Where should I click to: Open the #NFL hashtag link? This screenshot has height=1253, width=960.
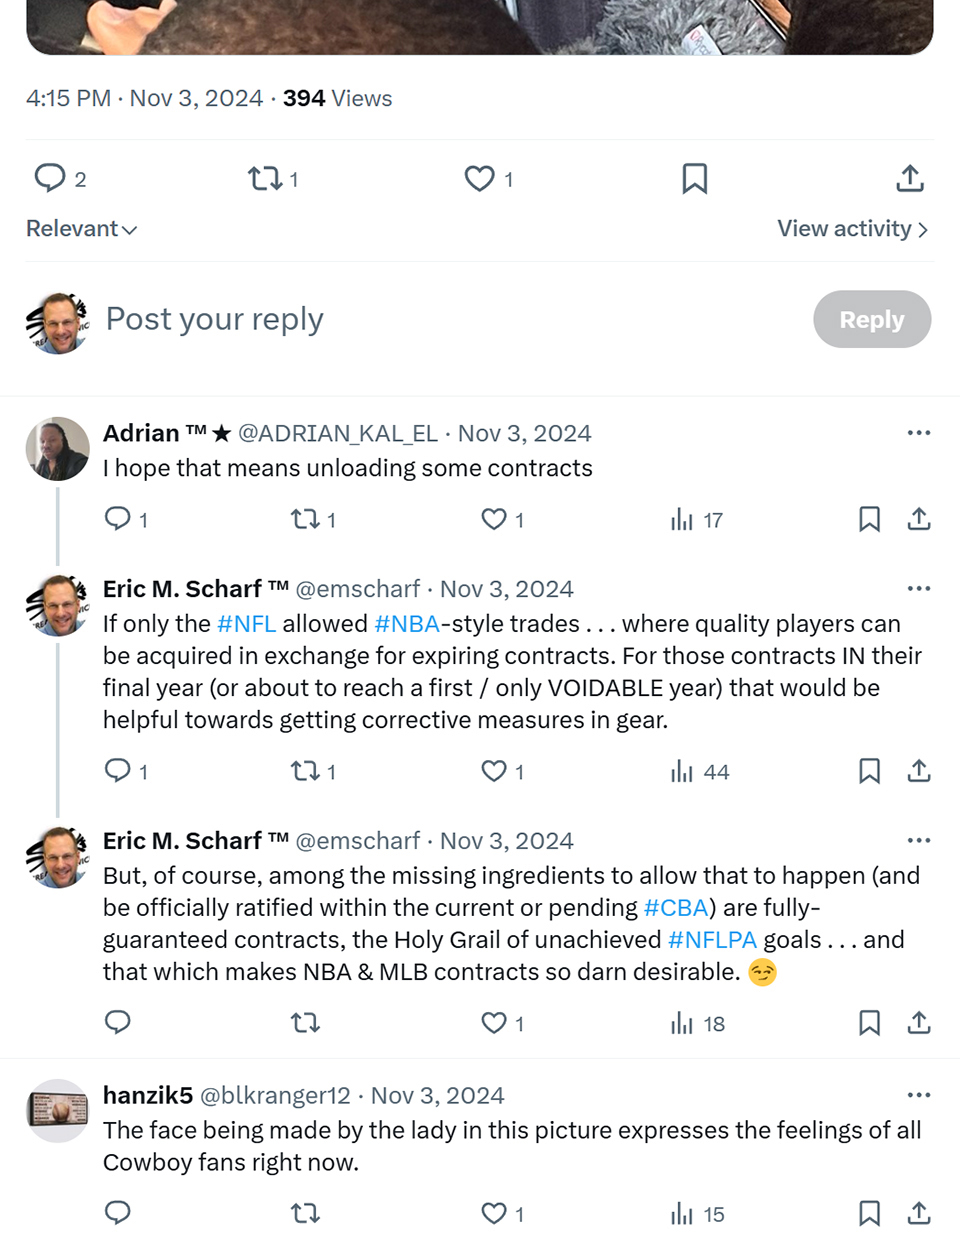[246, 624]
